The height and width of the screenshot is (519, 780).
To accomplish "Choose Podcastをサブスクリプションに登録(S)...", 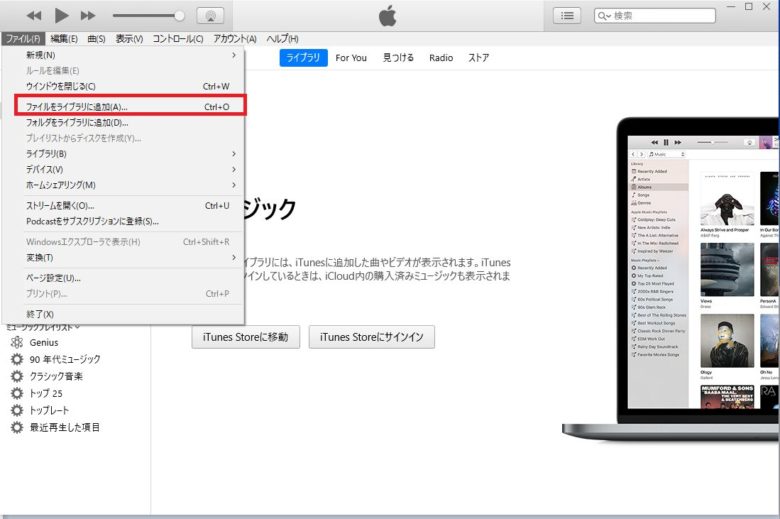I will tap(123, 221).
